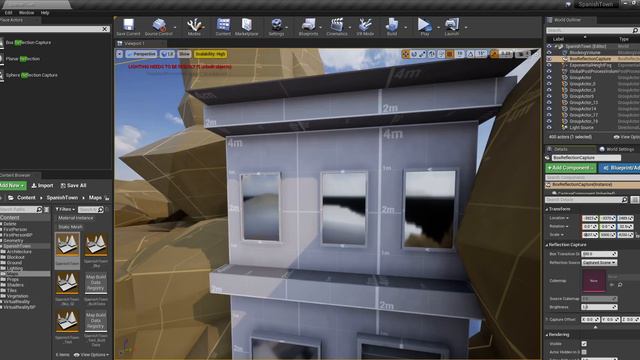Viewport: 640px width, 360px height.
Task: Toggle visibility of BlockingVolume in outliner
Action: 549,53
